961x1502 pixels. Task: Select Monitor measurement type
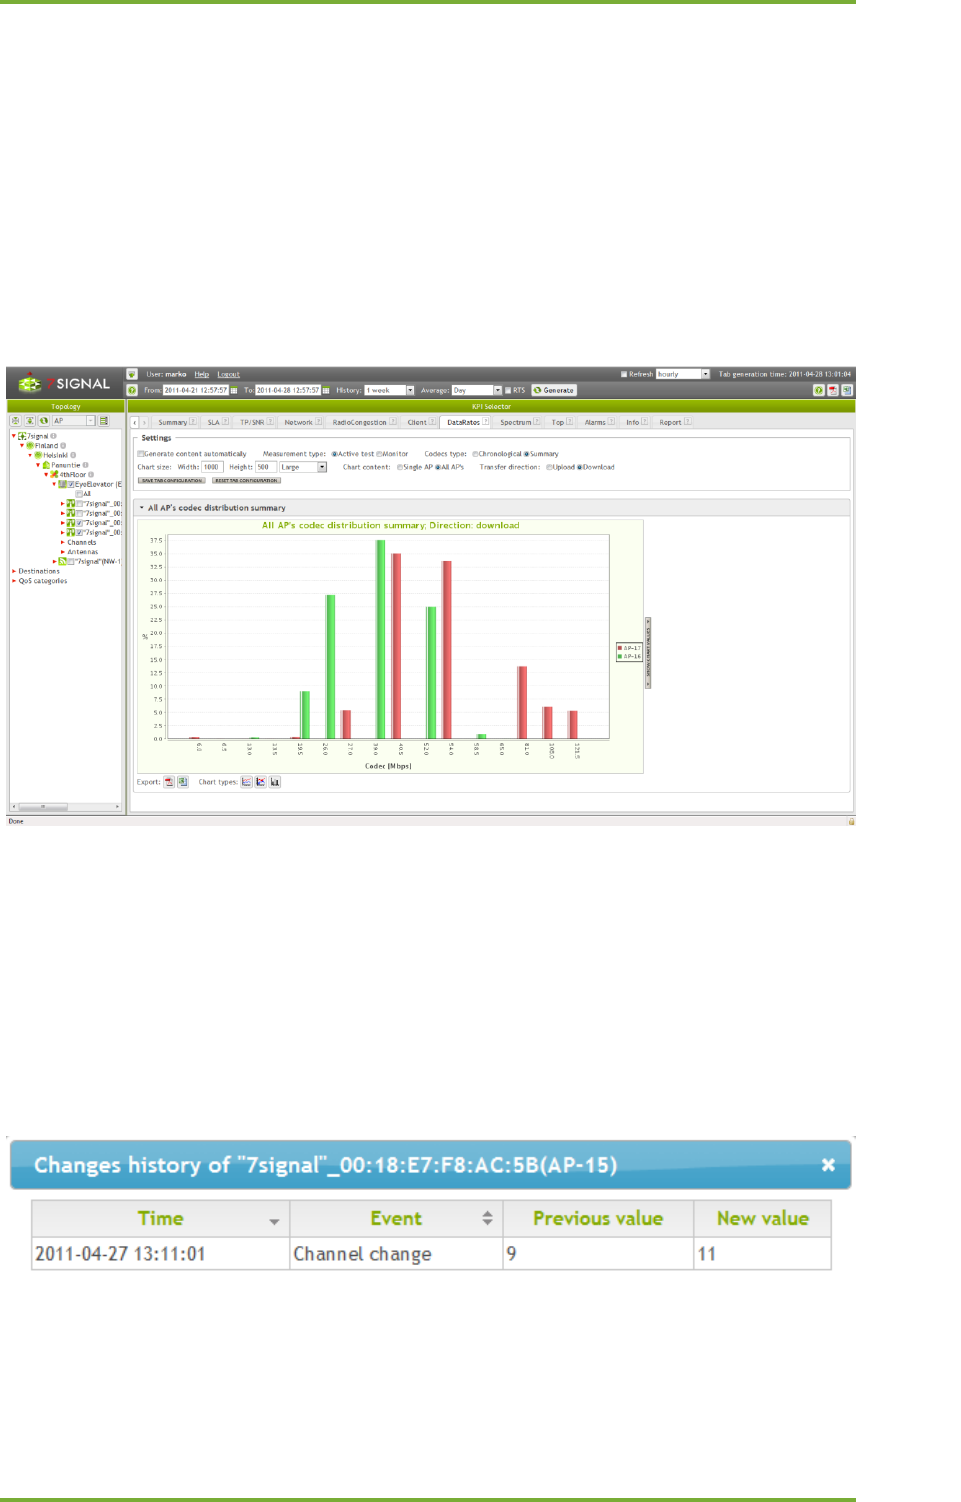pyautogui.click(x=379, y=454)
